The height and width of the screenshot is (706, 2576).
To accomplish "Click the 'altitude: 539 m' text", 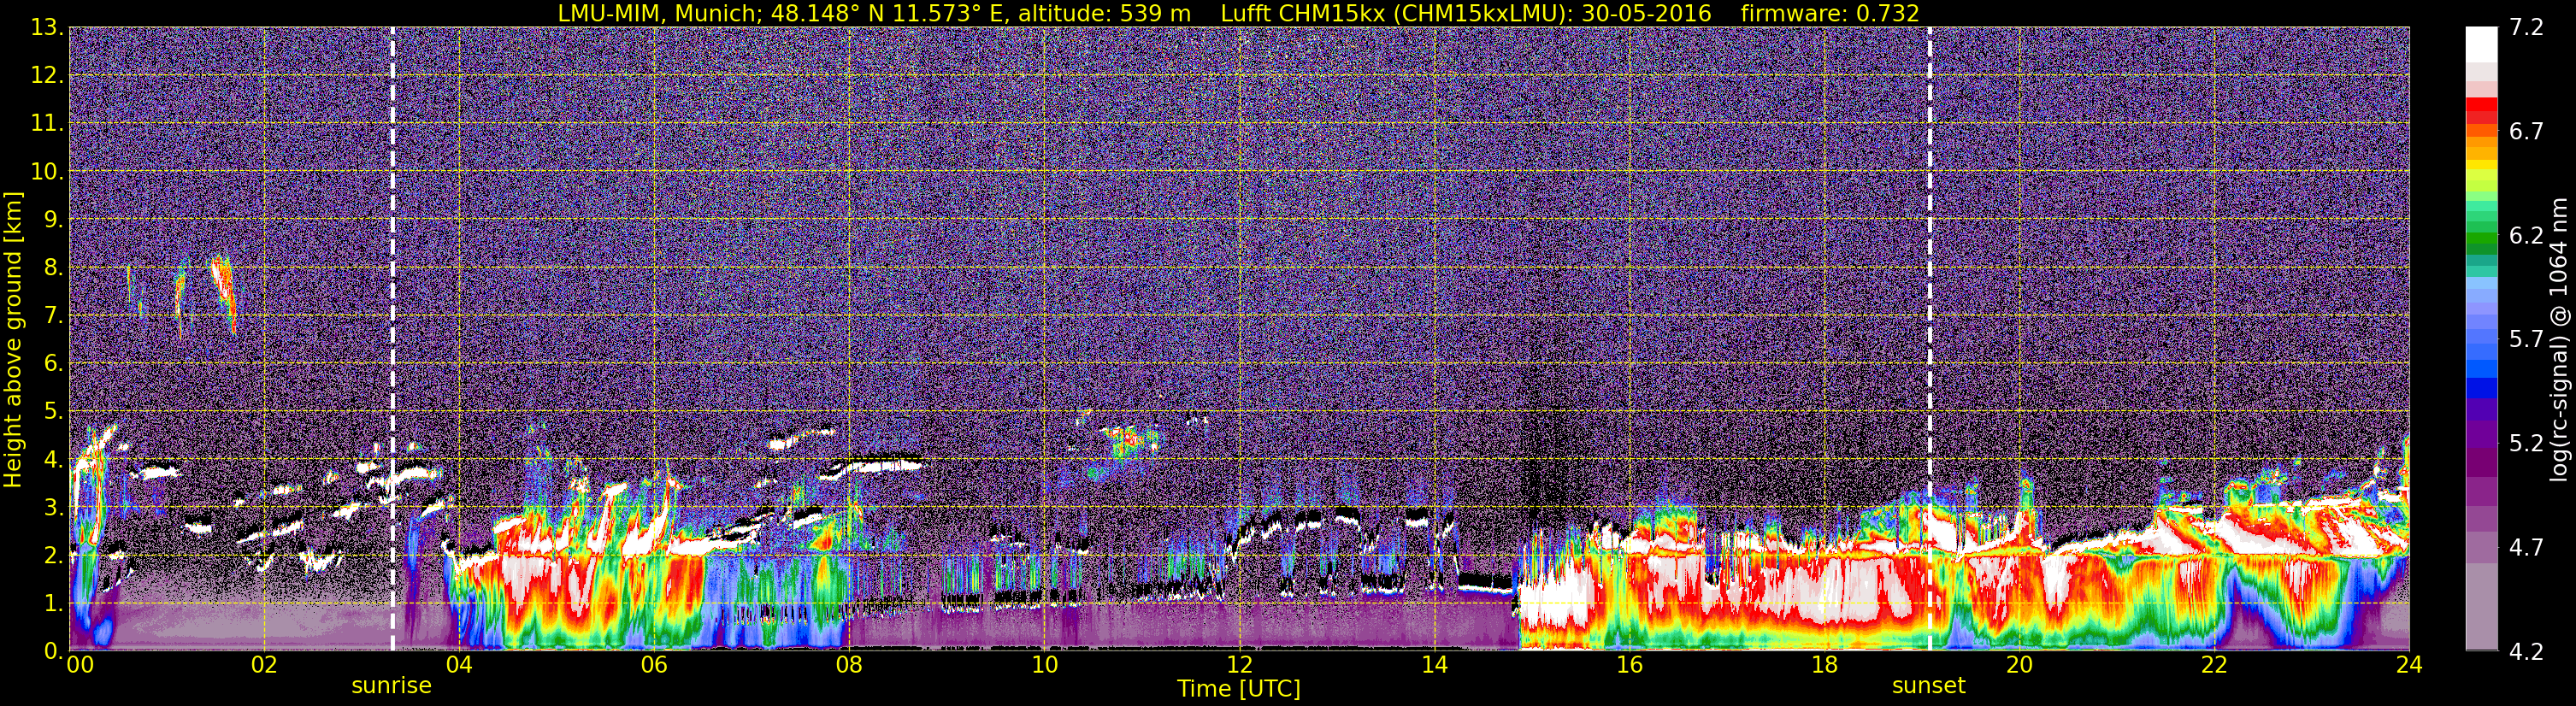I will pyautogui.click(x=1104, y=13).
